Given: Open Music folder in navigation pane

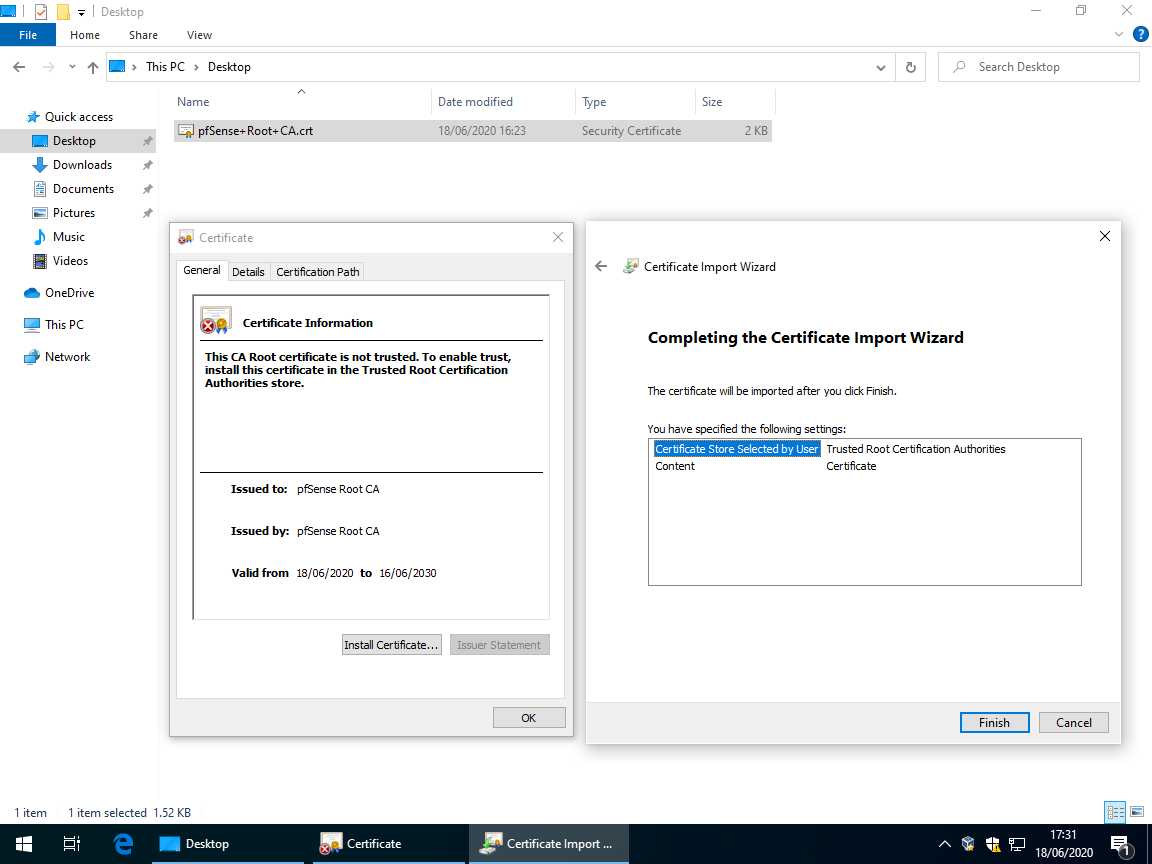Looking at the screenshot, I should [x=68, y=237].
